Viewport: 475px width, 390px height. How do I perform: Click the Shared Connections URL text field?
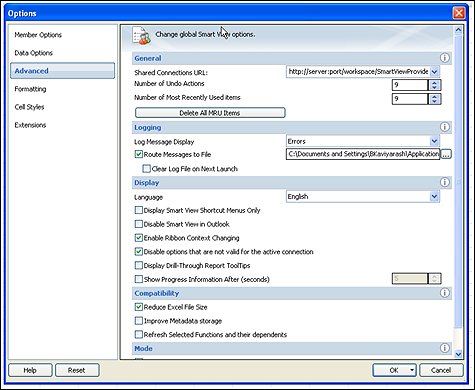point(358,72)
